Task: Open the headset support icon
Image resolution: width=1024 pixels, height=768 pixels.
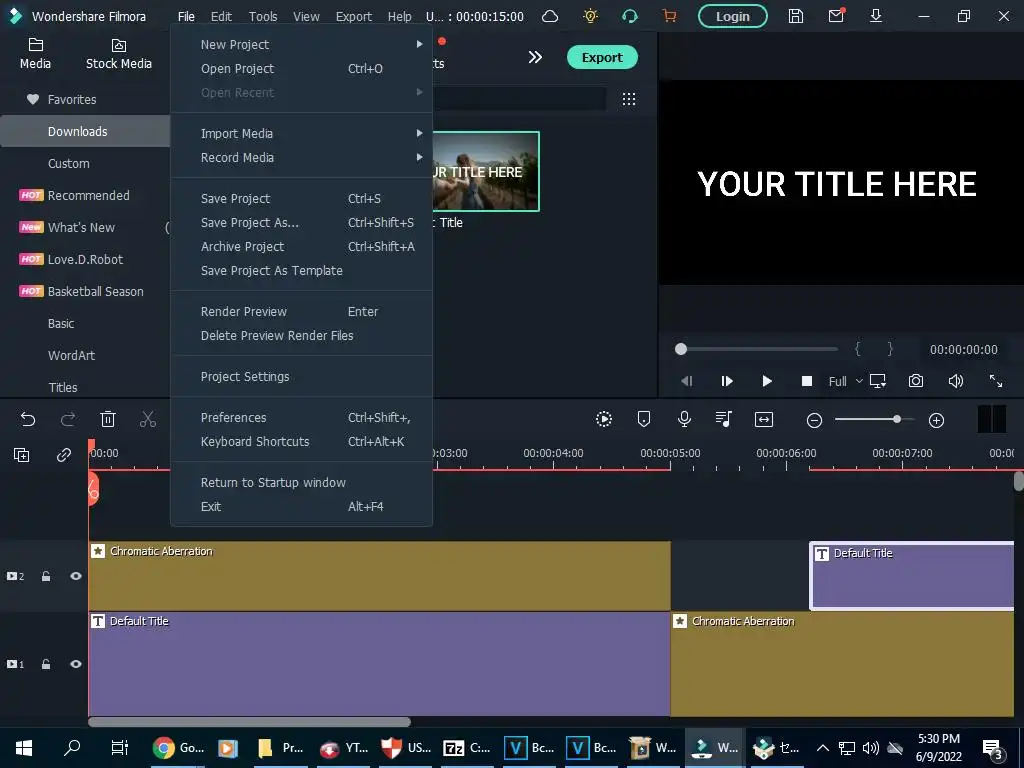Action: 630,16
